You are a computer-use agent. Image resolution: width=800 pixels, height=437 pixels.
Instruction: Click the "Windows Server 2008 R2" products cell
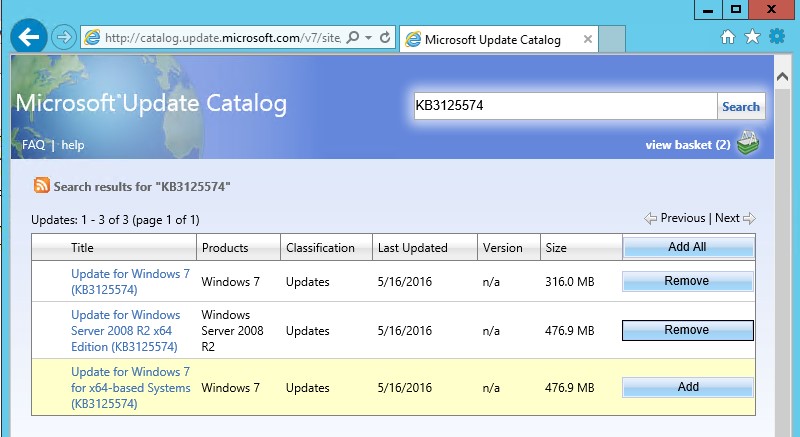click(232, 330)
